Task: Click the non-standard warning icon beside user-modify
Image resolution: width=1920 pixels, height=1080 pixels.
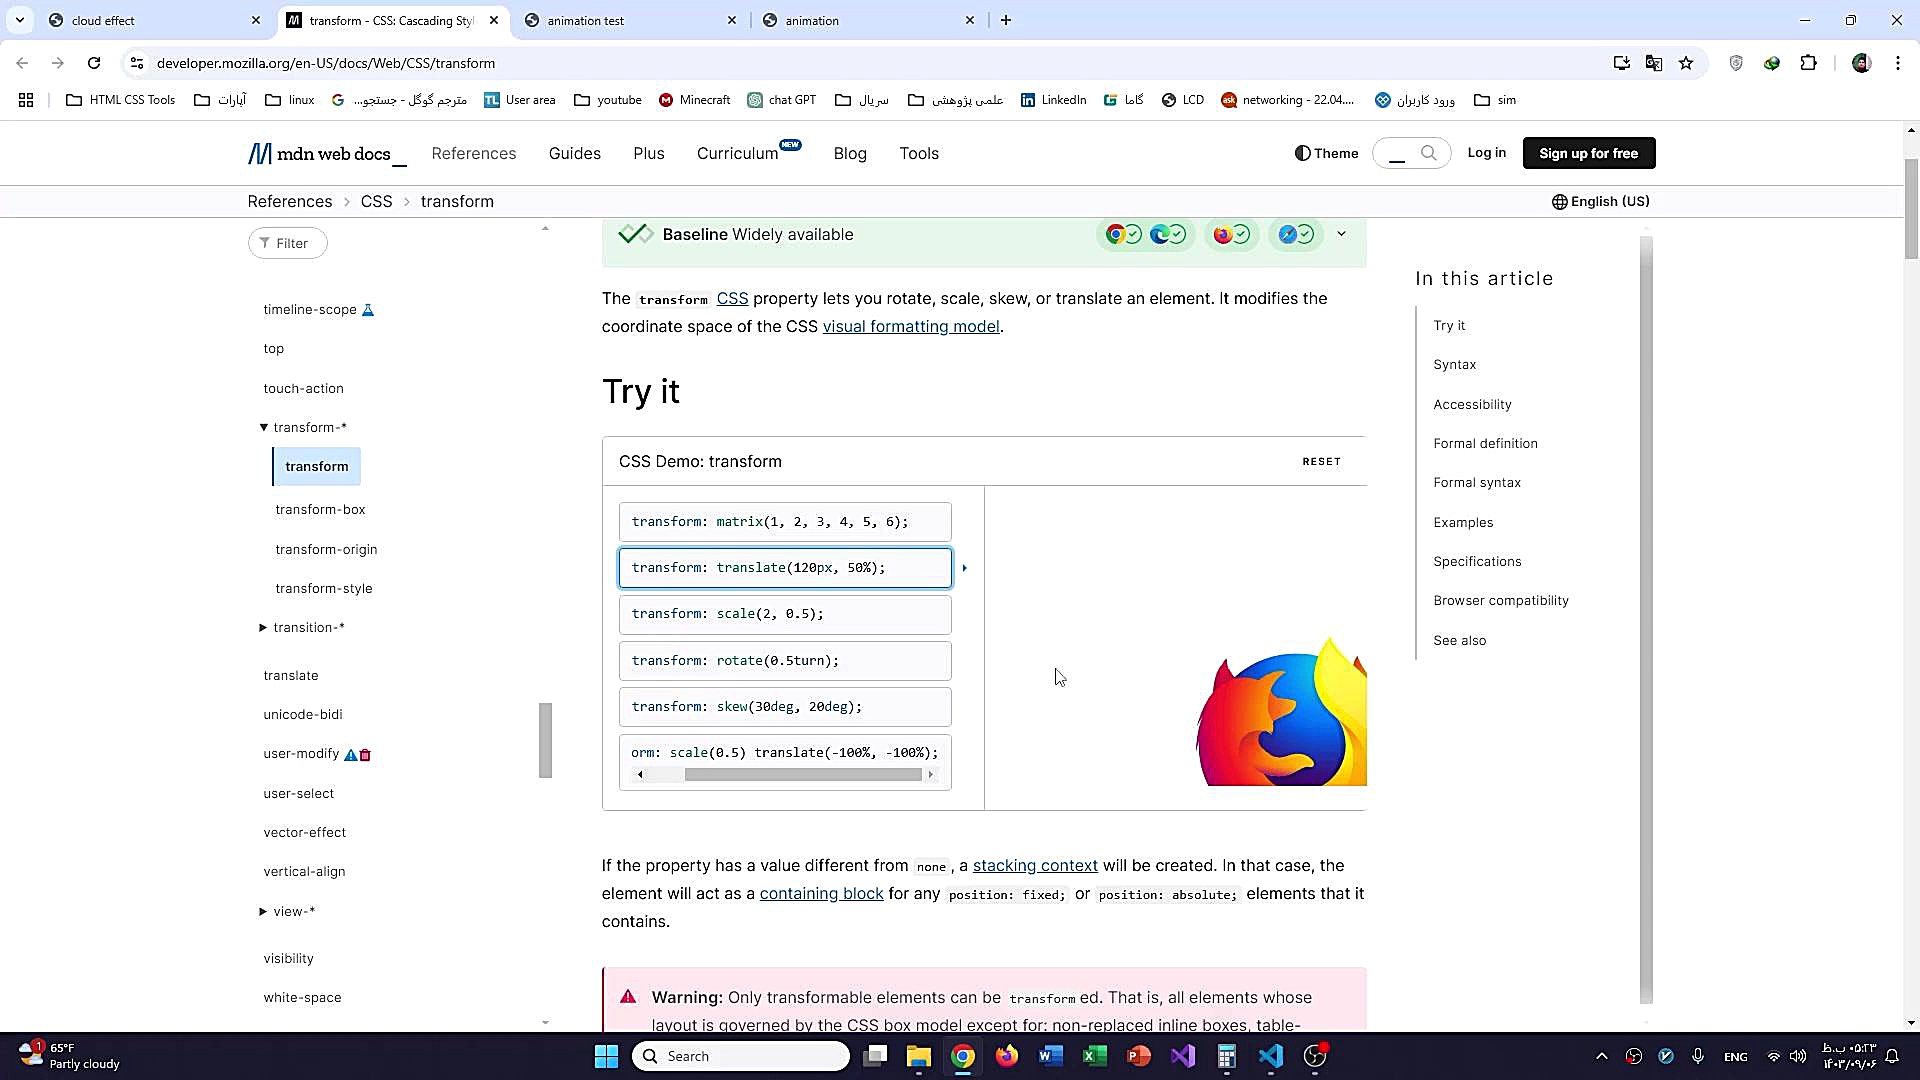Action: coord(350,754)
